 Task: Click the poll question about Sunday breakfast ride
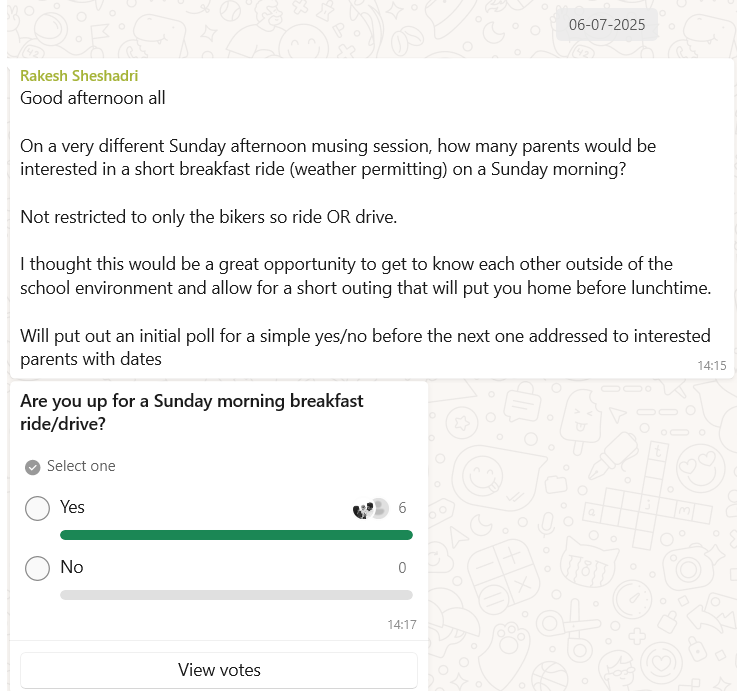(192, 411)
